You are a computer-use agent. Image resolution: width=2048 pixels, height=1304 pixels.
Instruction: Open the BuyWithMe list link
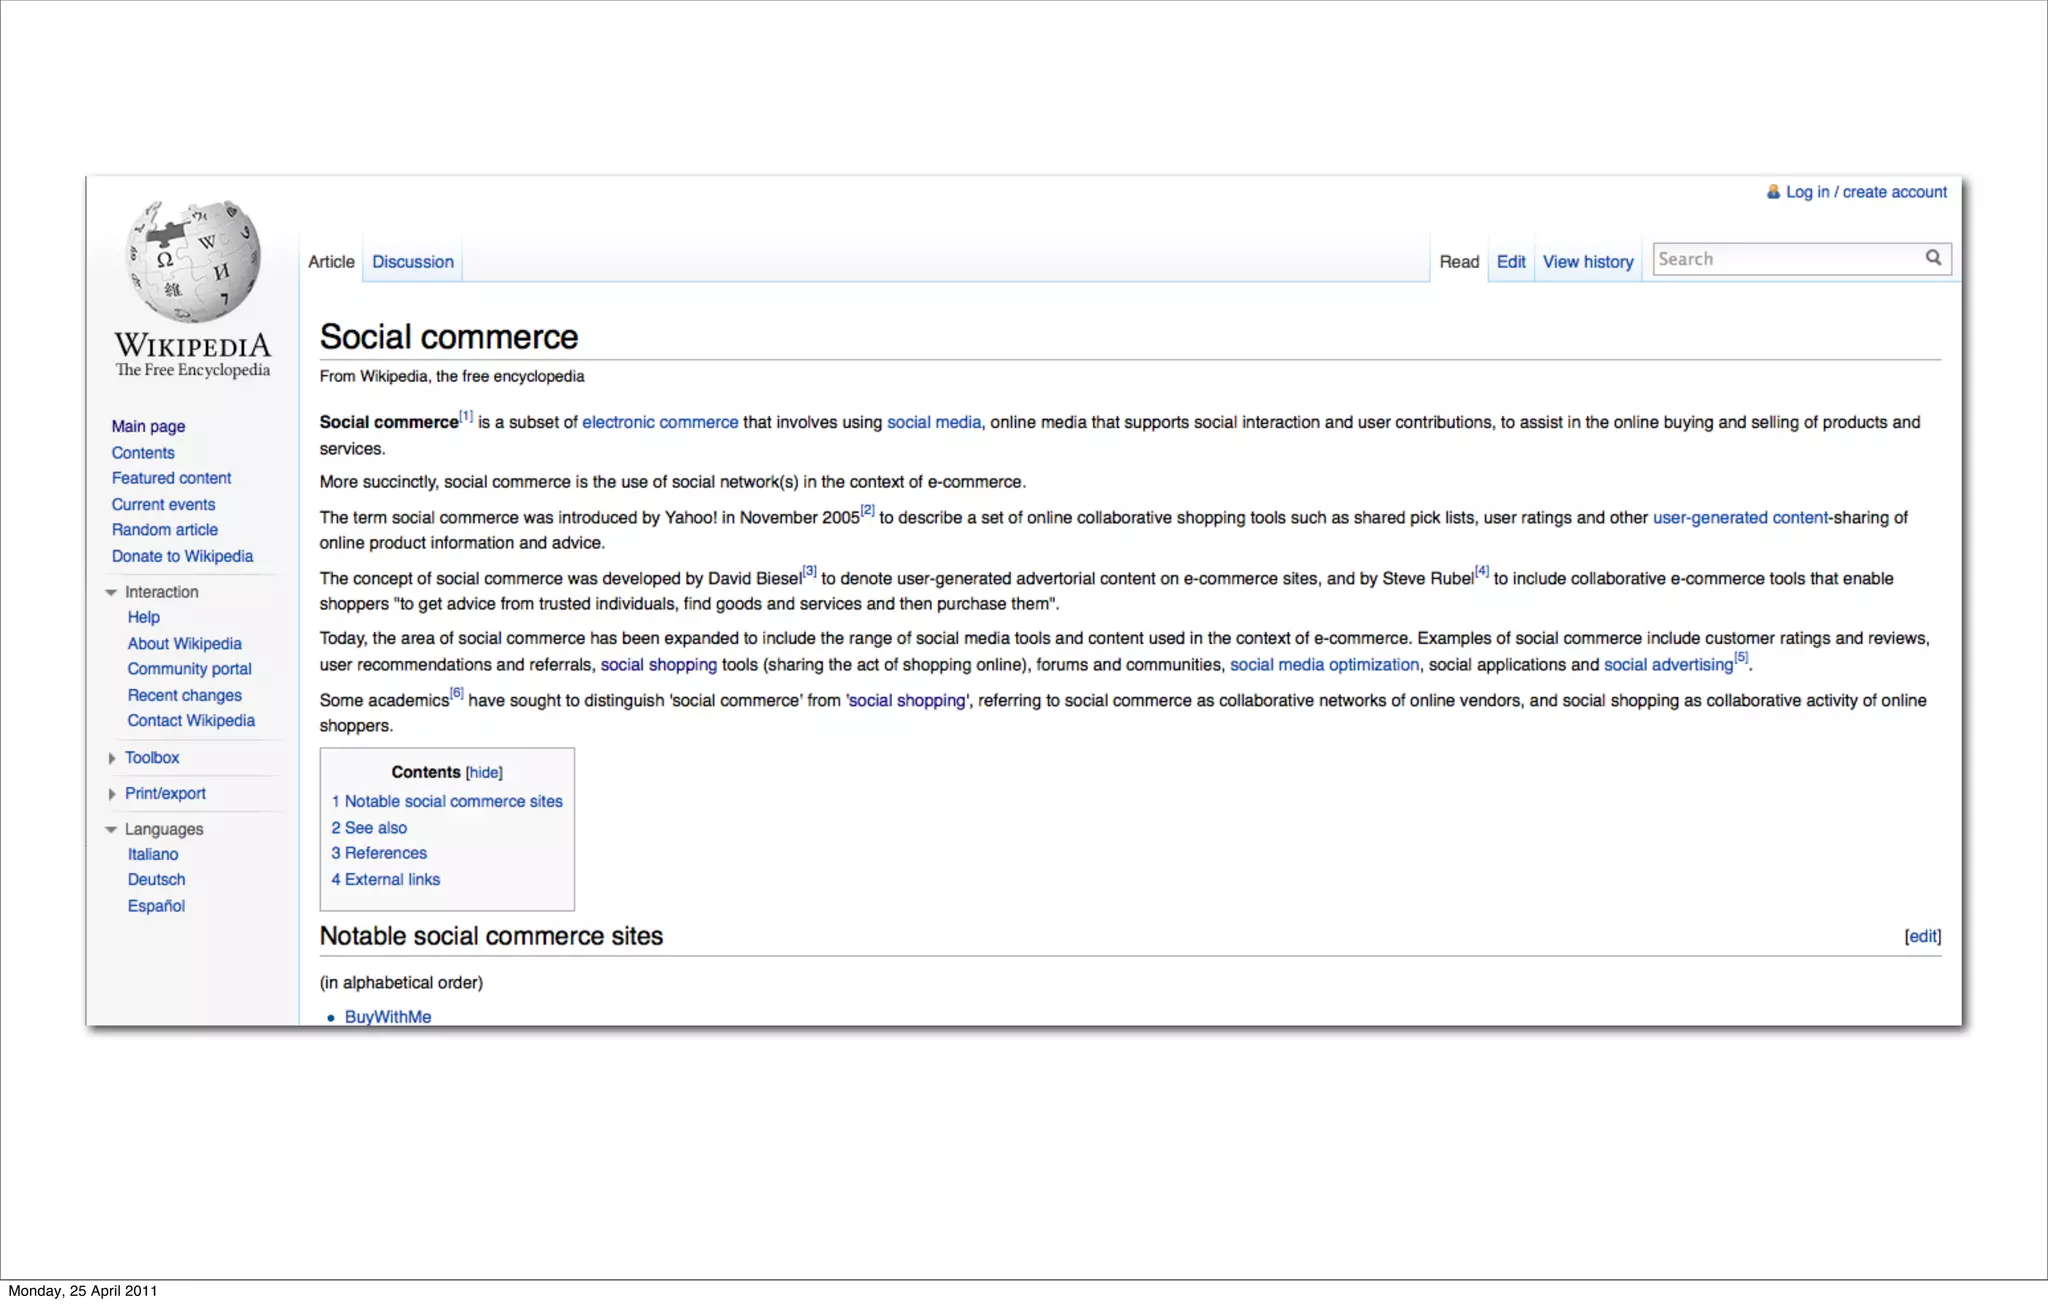point(388,1017)
